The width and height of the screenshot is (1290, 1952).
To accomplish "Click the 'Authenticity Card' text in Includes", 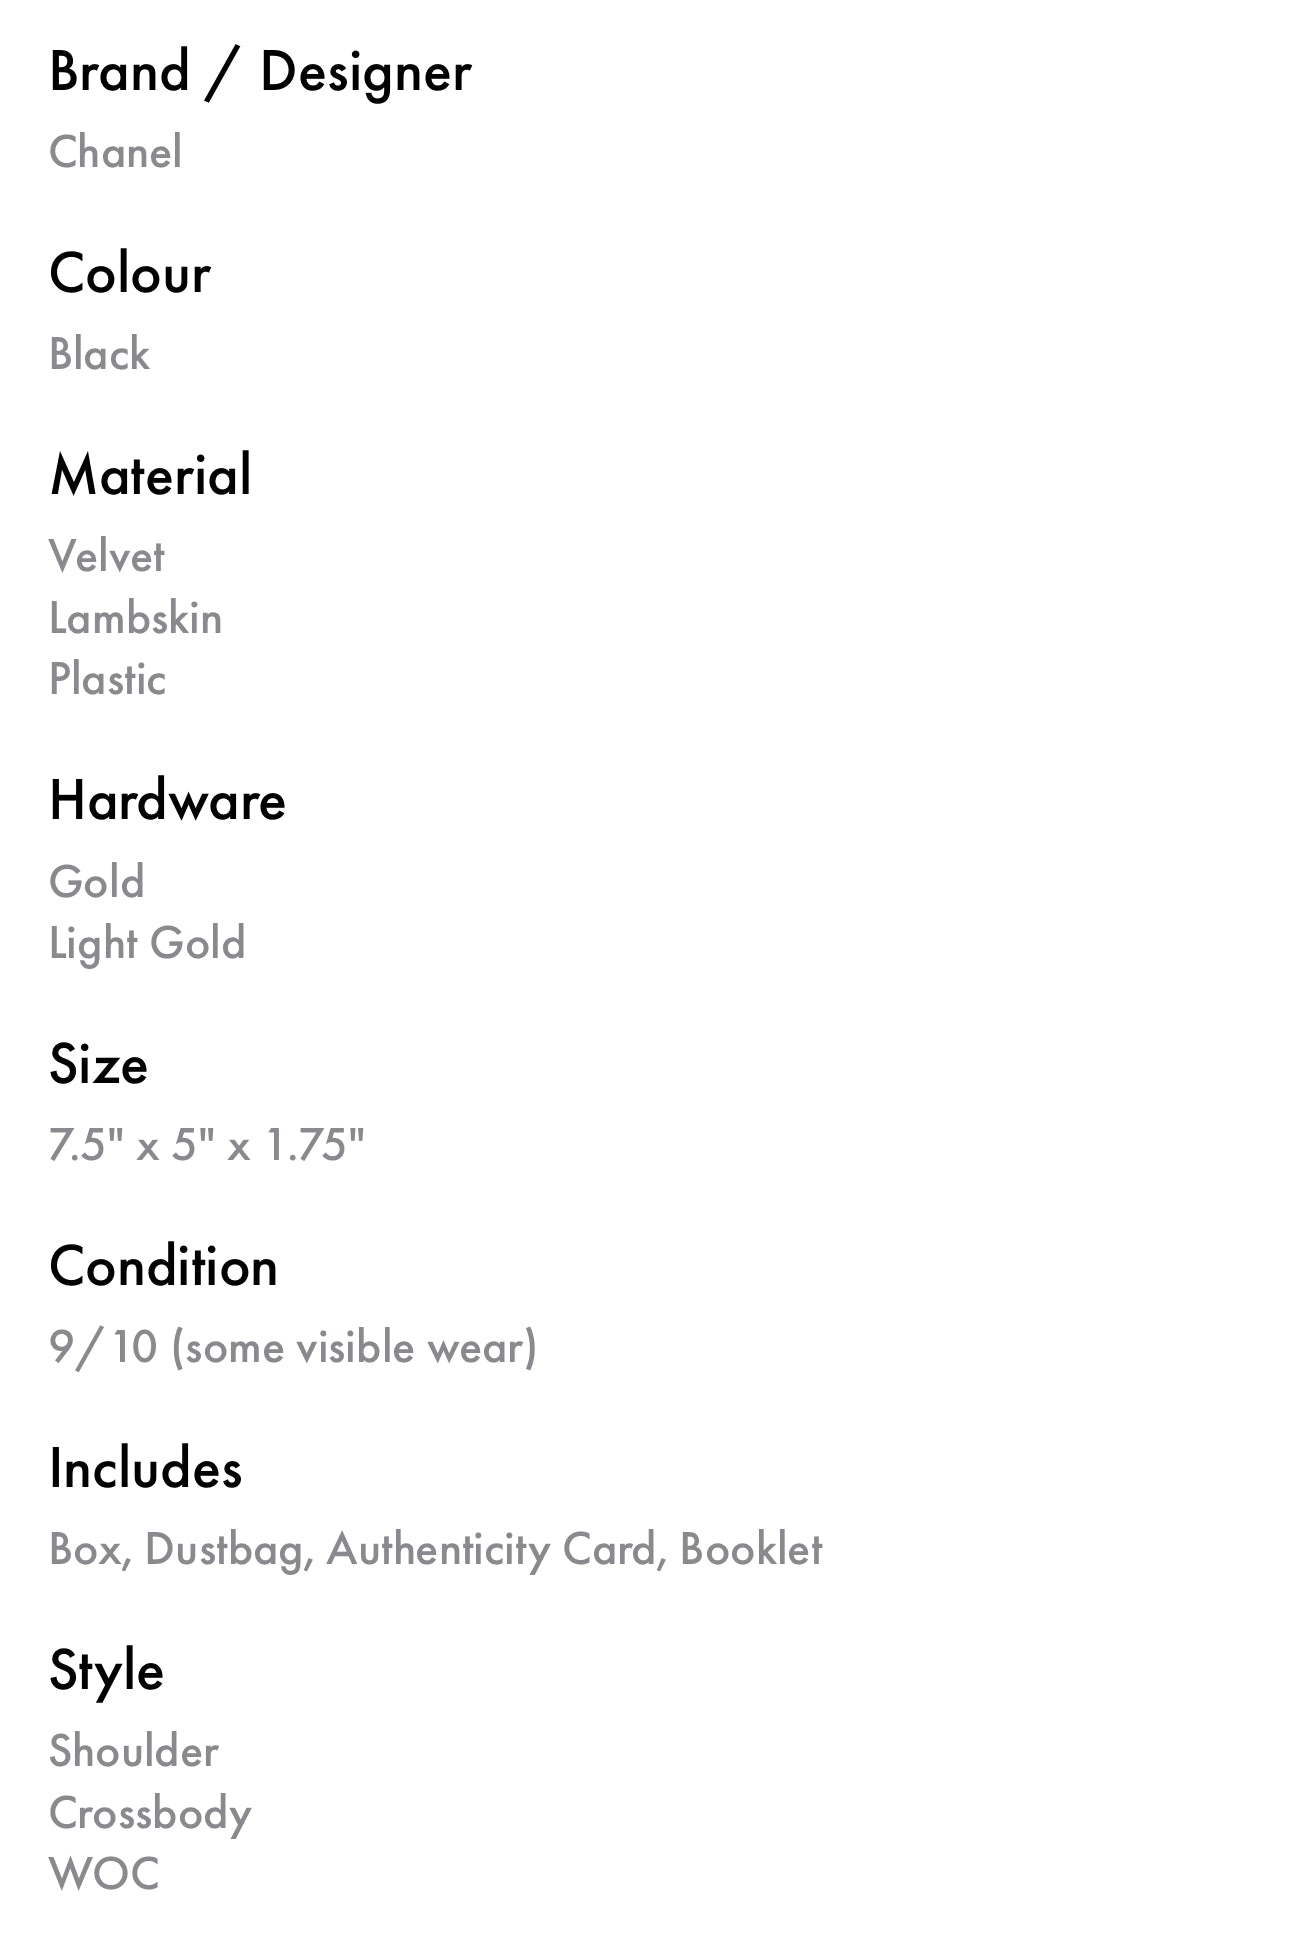I will (491, 1550).
